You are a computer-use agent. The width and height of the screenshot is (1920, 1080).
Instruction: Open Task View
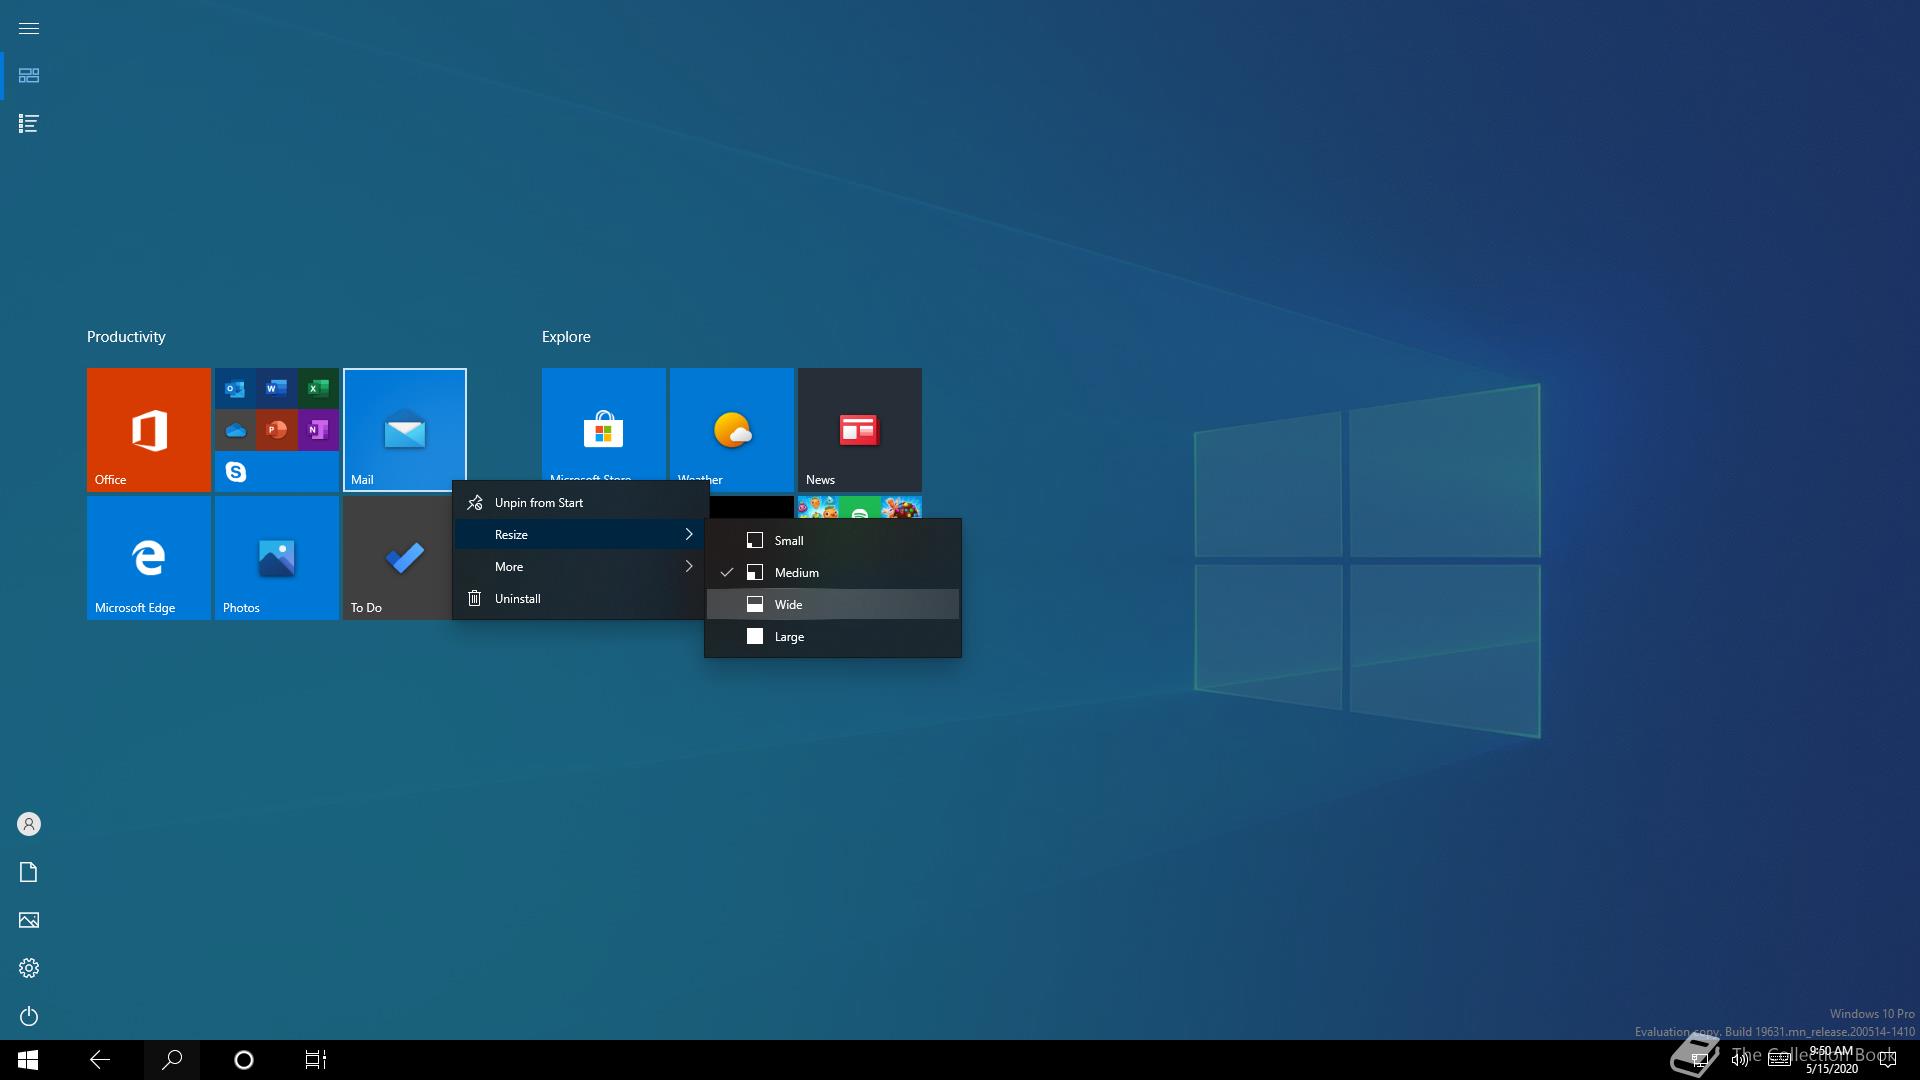[x=316, y=1060]
